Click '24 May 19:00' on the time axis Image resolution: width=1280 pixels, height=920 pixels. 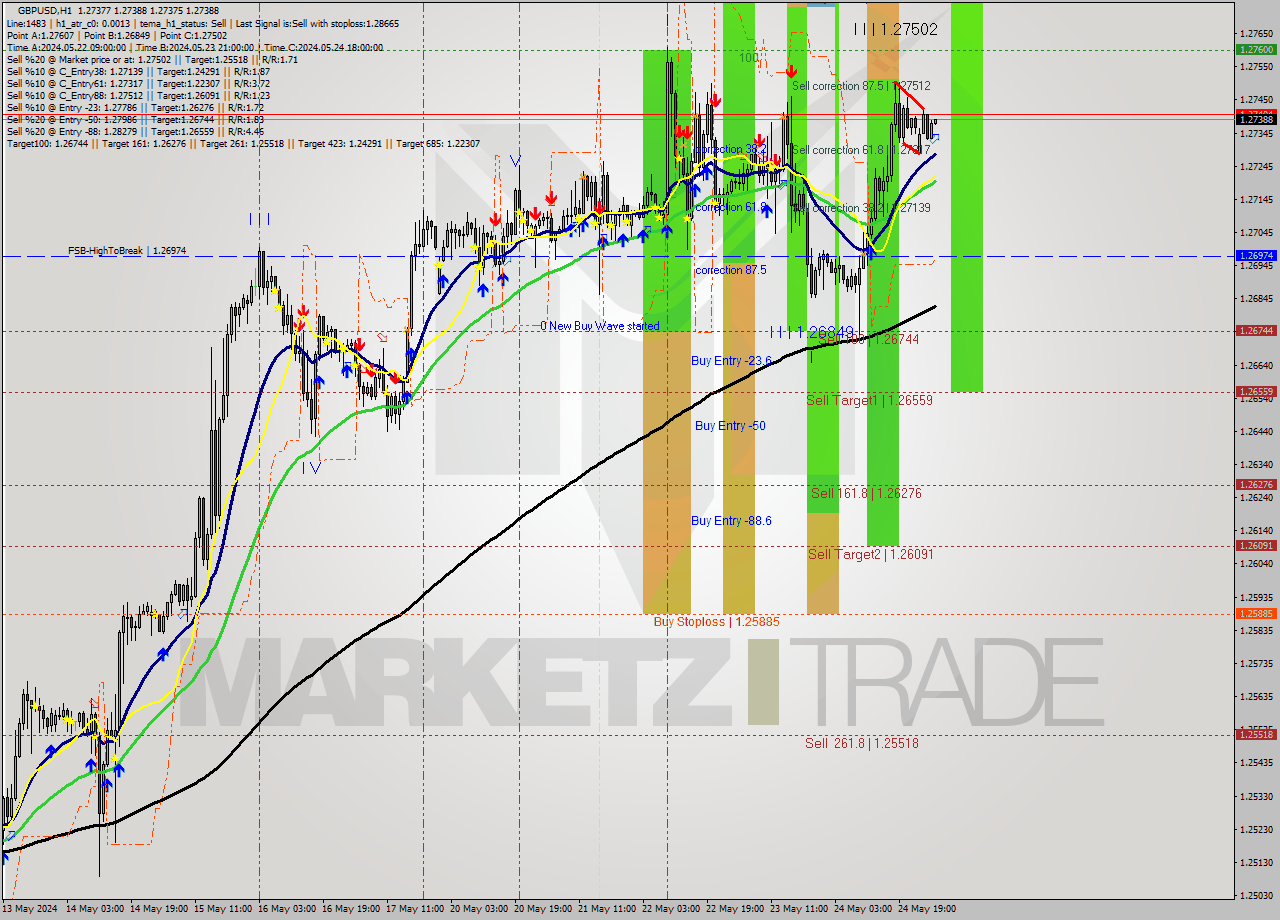point(926,909)
